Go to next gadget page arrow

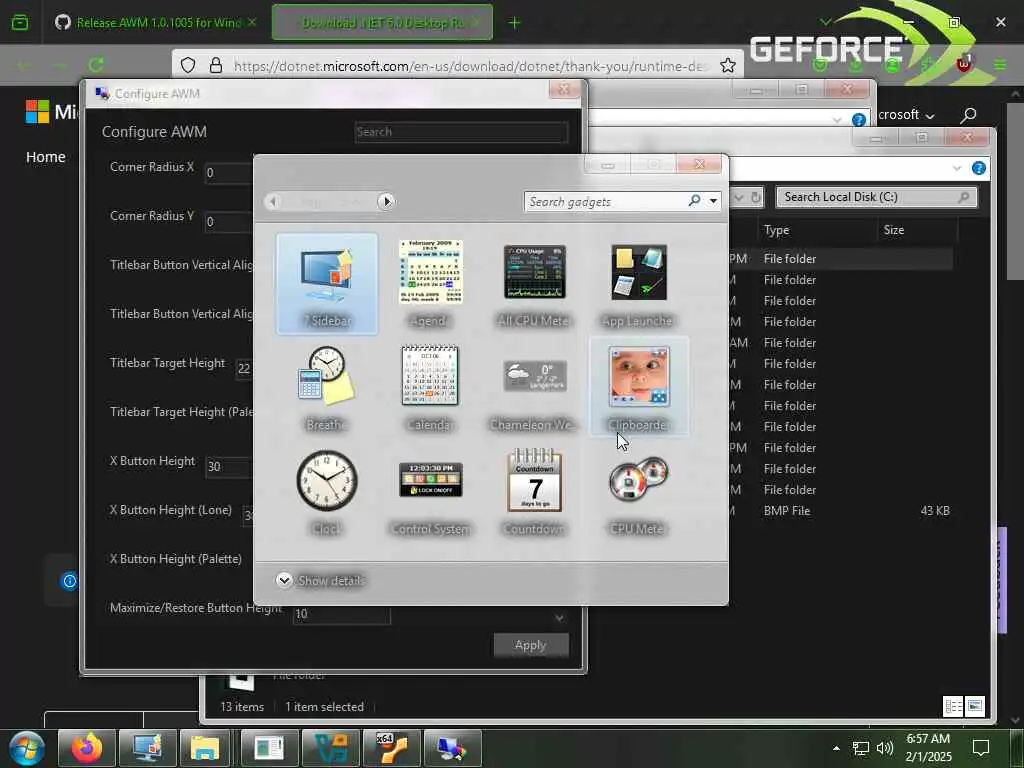coord(386,201)
